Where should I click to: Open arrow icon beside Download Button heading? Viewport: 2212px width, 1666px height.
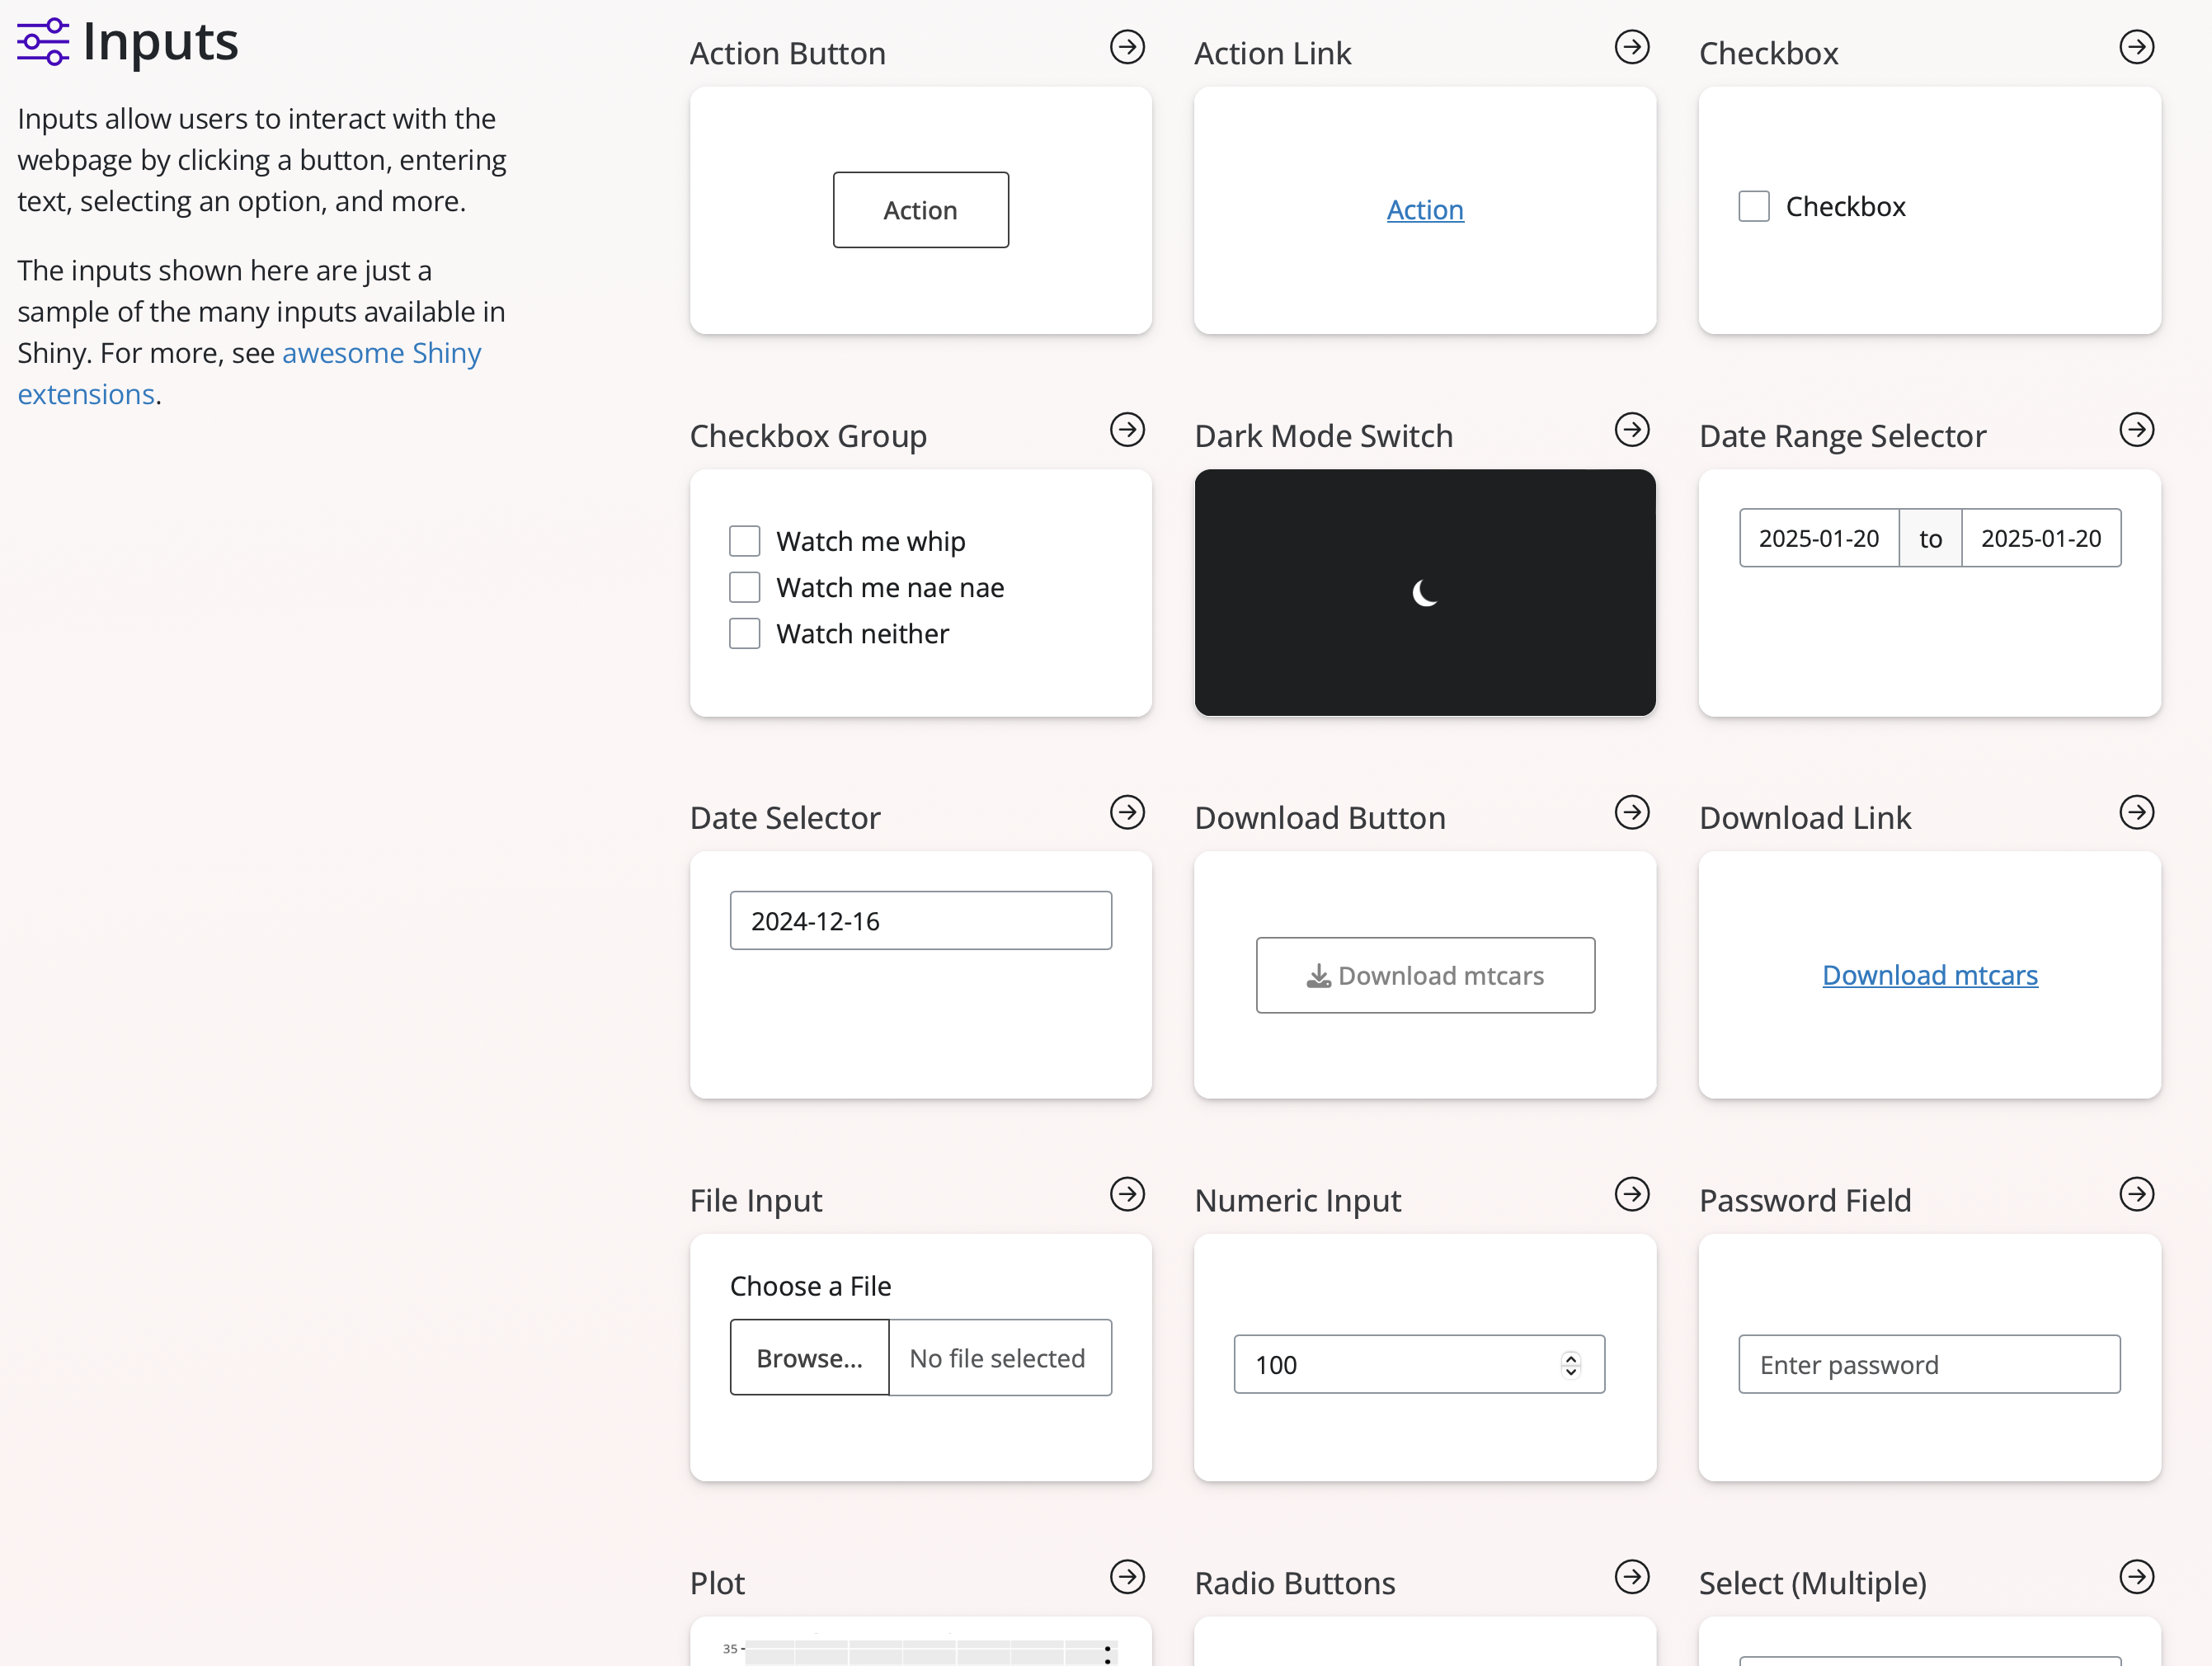(x=1631, y=812)
